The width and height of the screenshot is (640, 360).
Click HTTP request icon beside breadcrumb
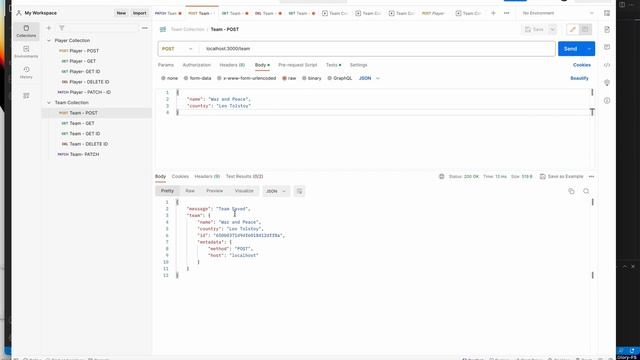click(163, 29)
